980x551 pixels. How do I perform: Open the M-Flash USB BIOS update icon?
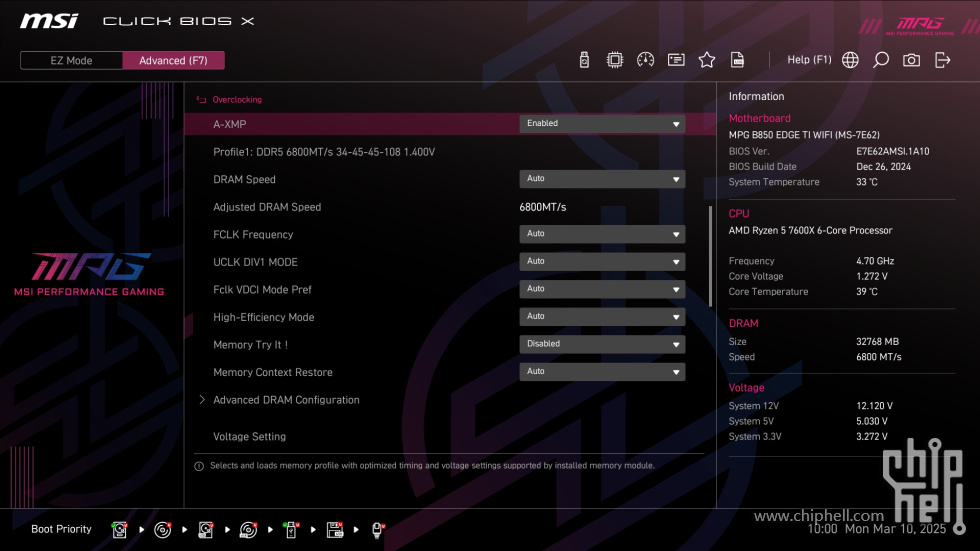584,60
